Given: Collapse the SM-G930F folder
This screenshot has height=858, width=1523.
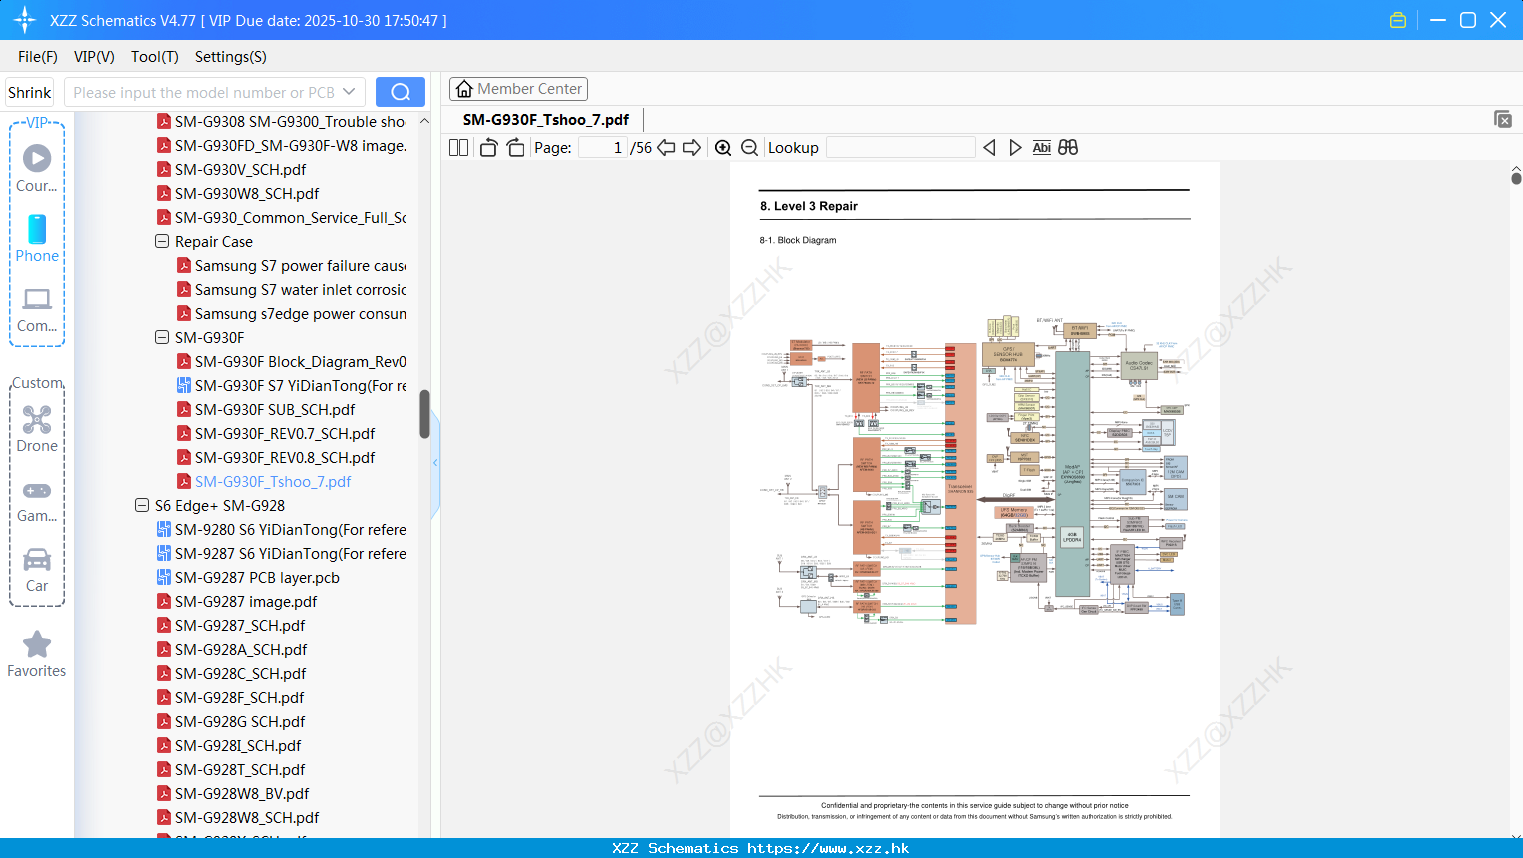Looking at the screenshot, I should [x=162, y=338].
